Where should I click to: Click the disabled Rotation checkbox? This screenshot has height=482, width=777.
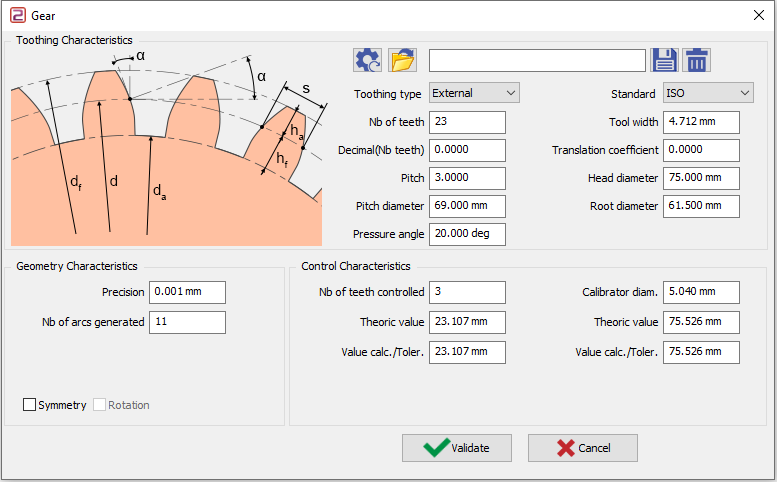pyautogui.click(x=100, y=405)
